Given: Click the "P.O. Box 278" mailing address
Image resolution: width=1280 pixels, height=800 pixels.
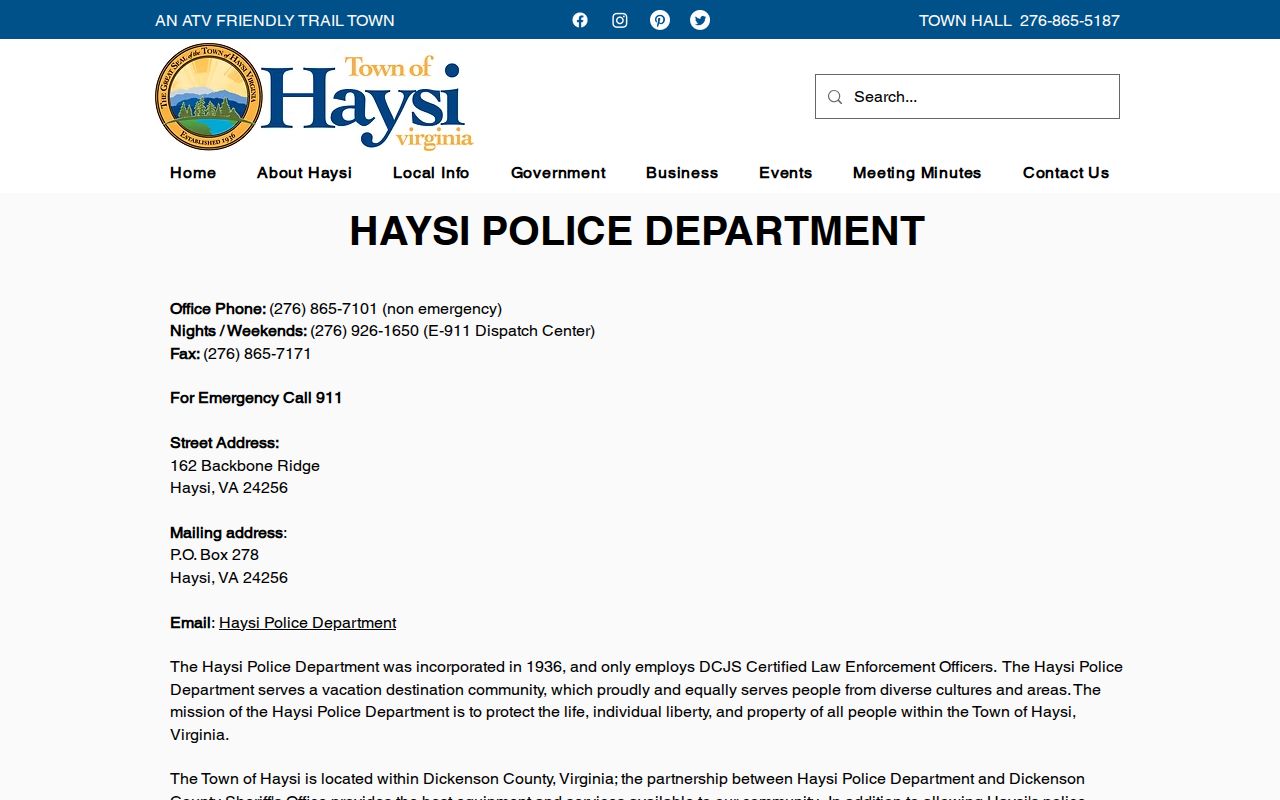Looking at the screenshot, I should tap(214, 555).
